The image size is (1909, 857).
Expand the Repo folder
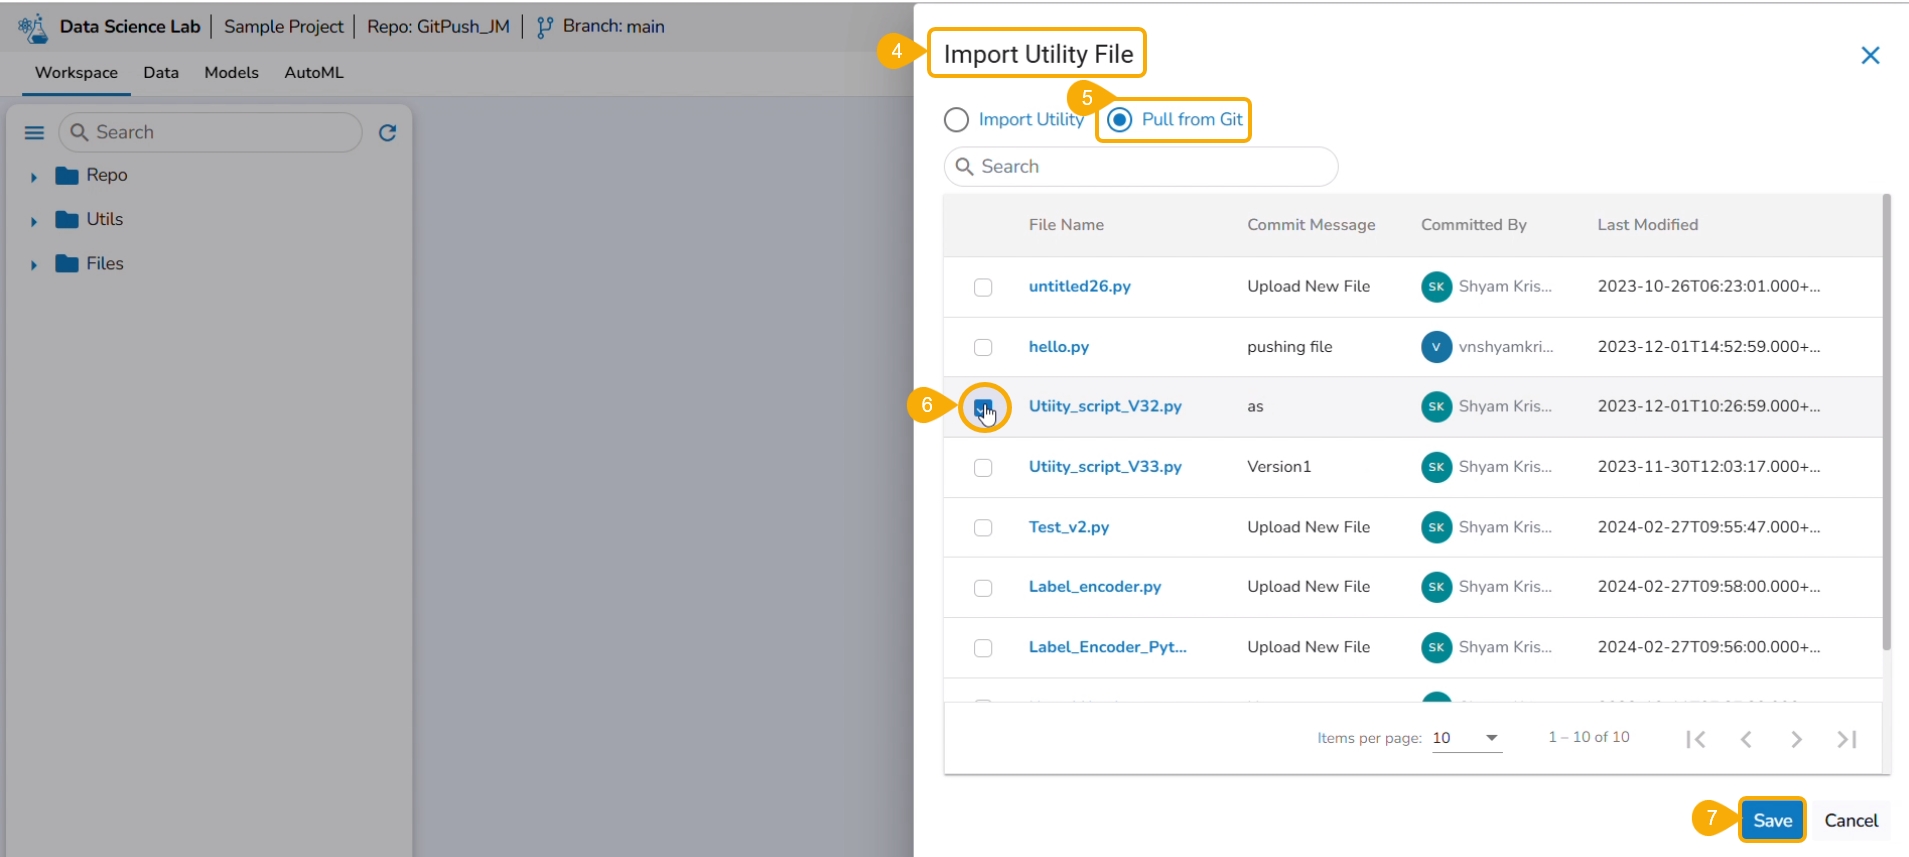coord(34,177)
